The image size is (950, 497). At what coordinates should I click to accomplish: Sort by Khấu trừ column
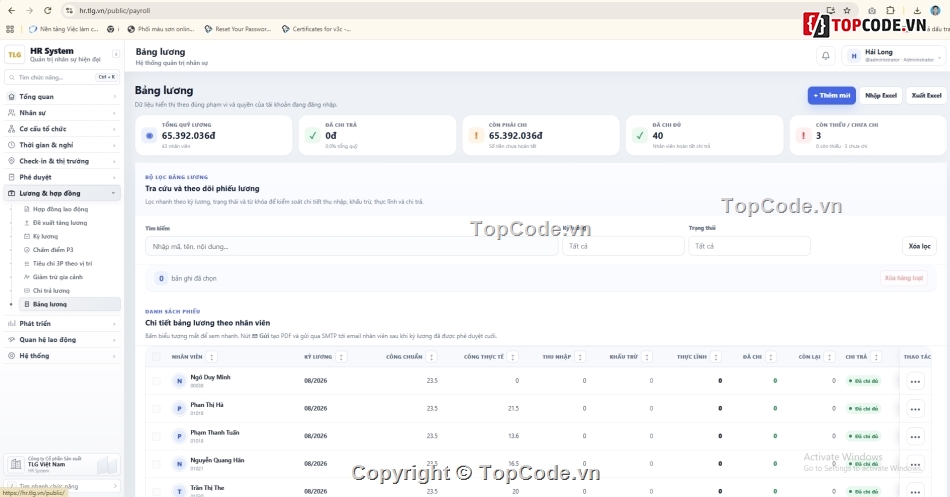[646, 357]
